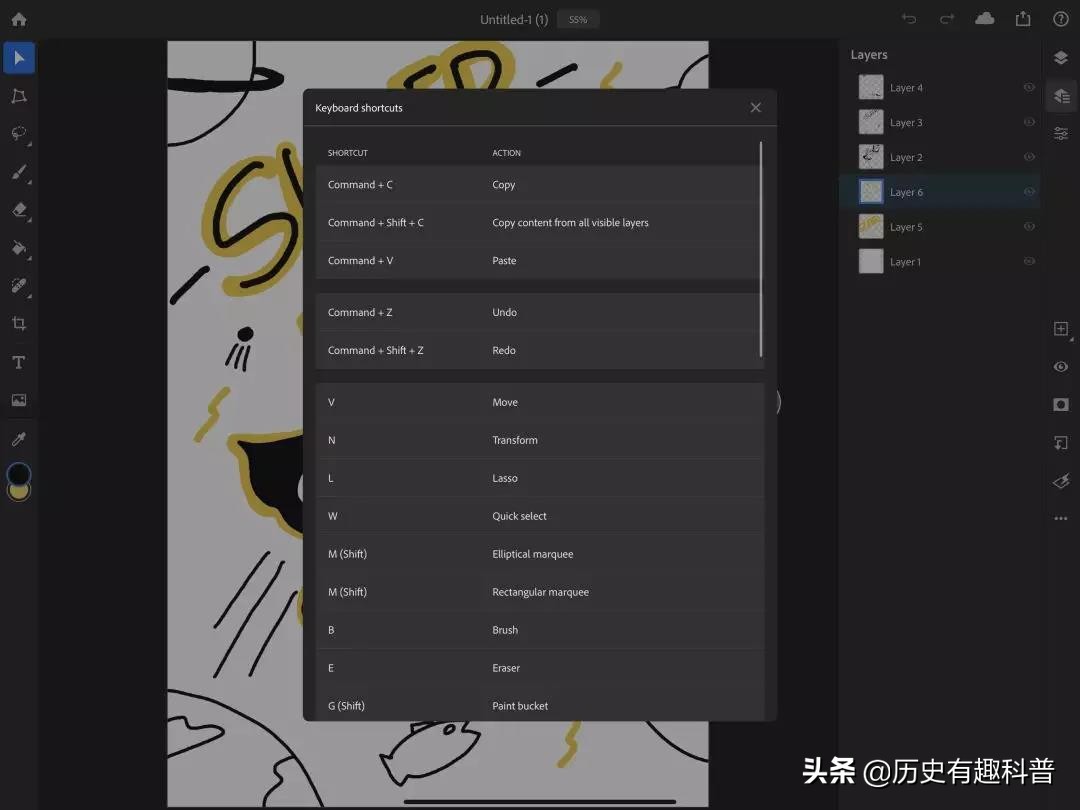The image size is (1080, 810).
Task: Pick the Paint bucket tool
Action: tap(19, 248)
